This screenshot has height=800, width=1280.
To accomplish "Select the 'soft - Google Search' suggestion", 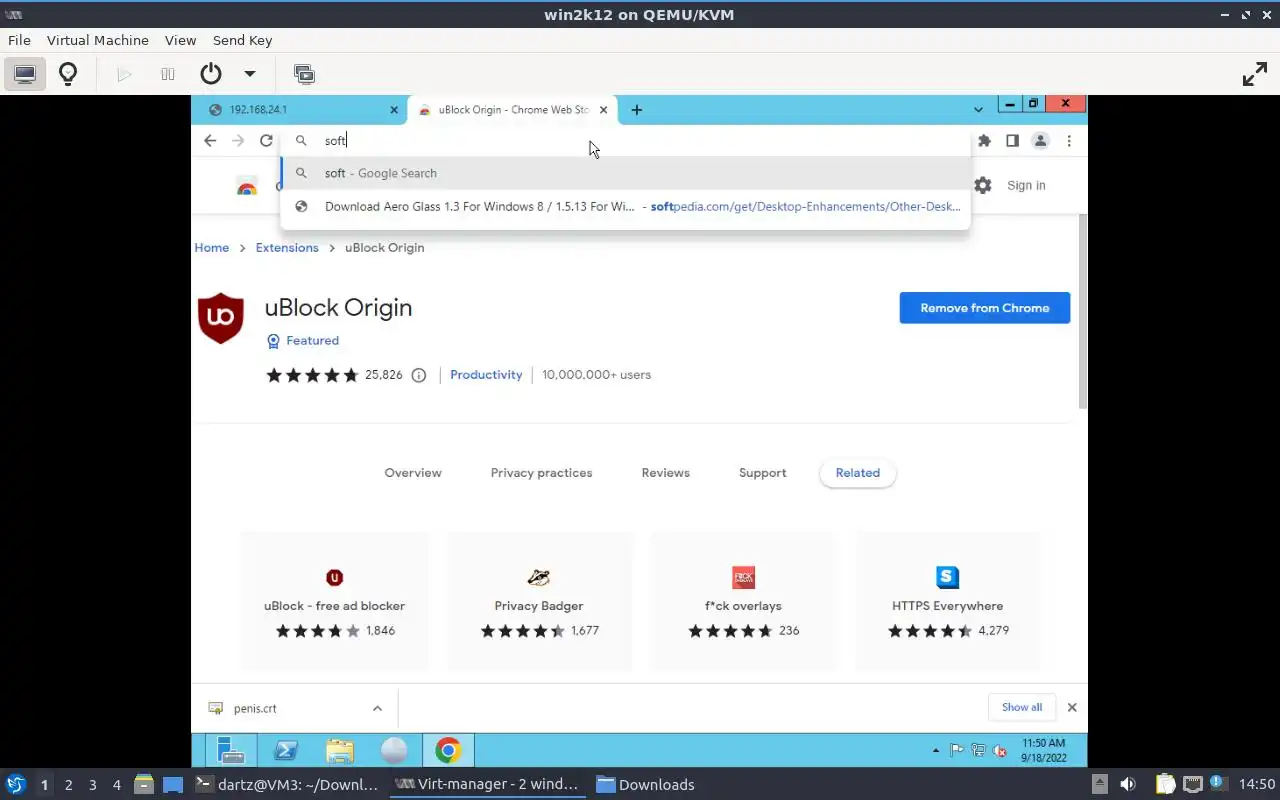I will point(625,173).
